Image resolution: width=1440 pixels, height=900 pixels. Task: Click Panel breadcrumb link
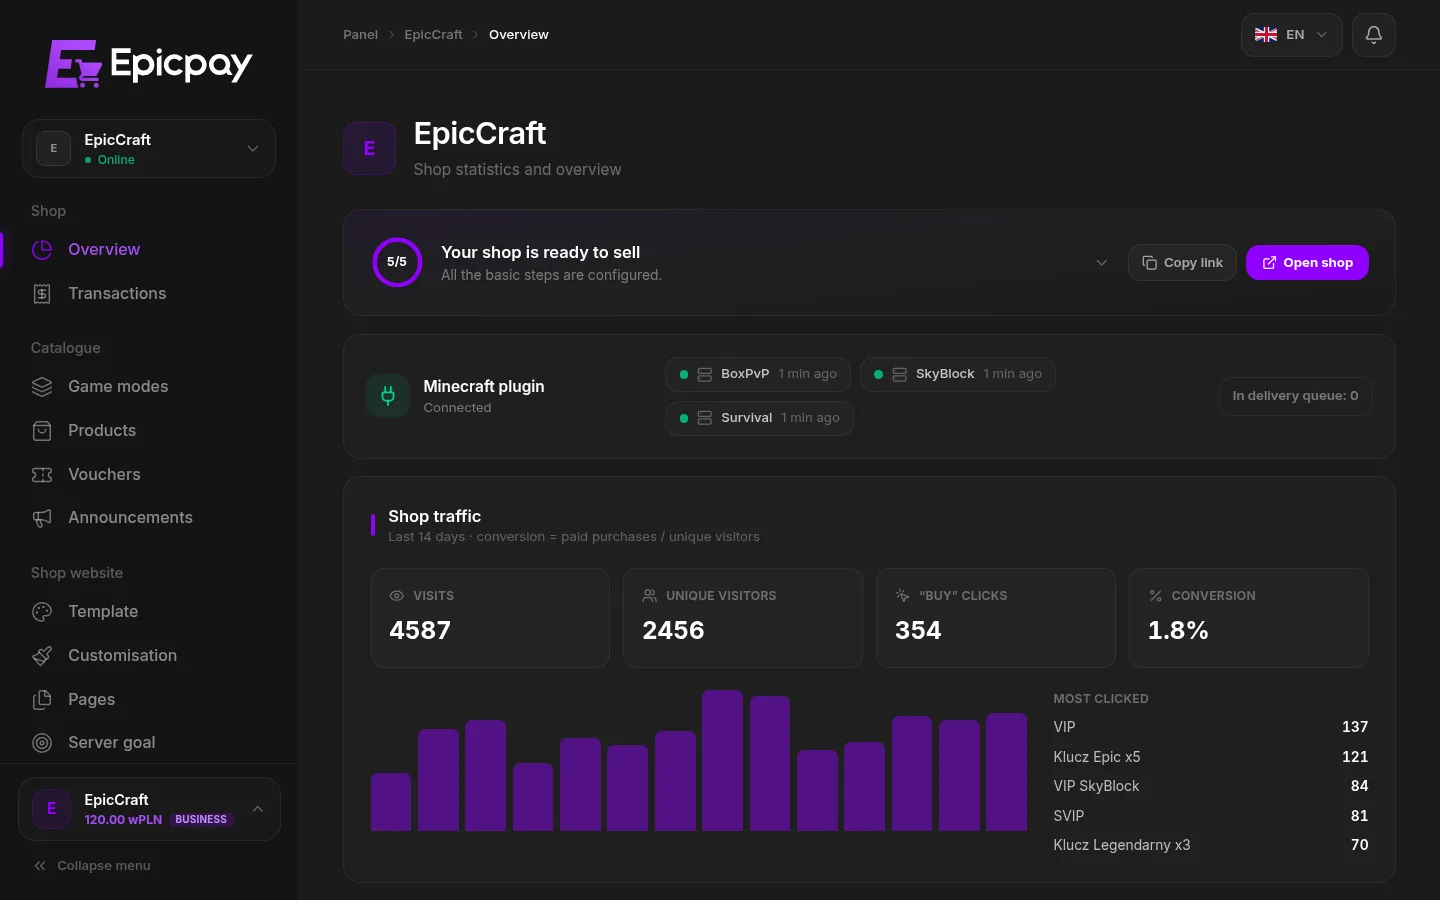[x=361, y=35]
